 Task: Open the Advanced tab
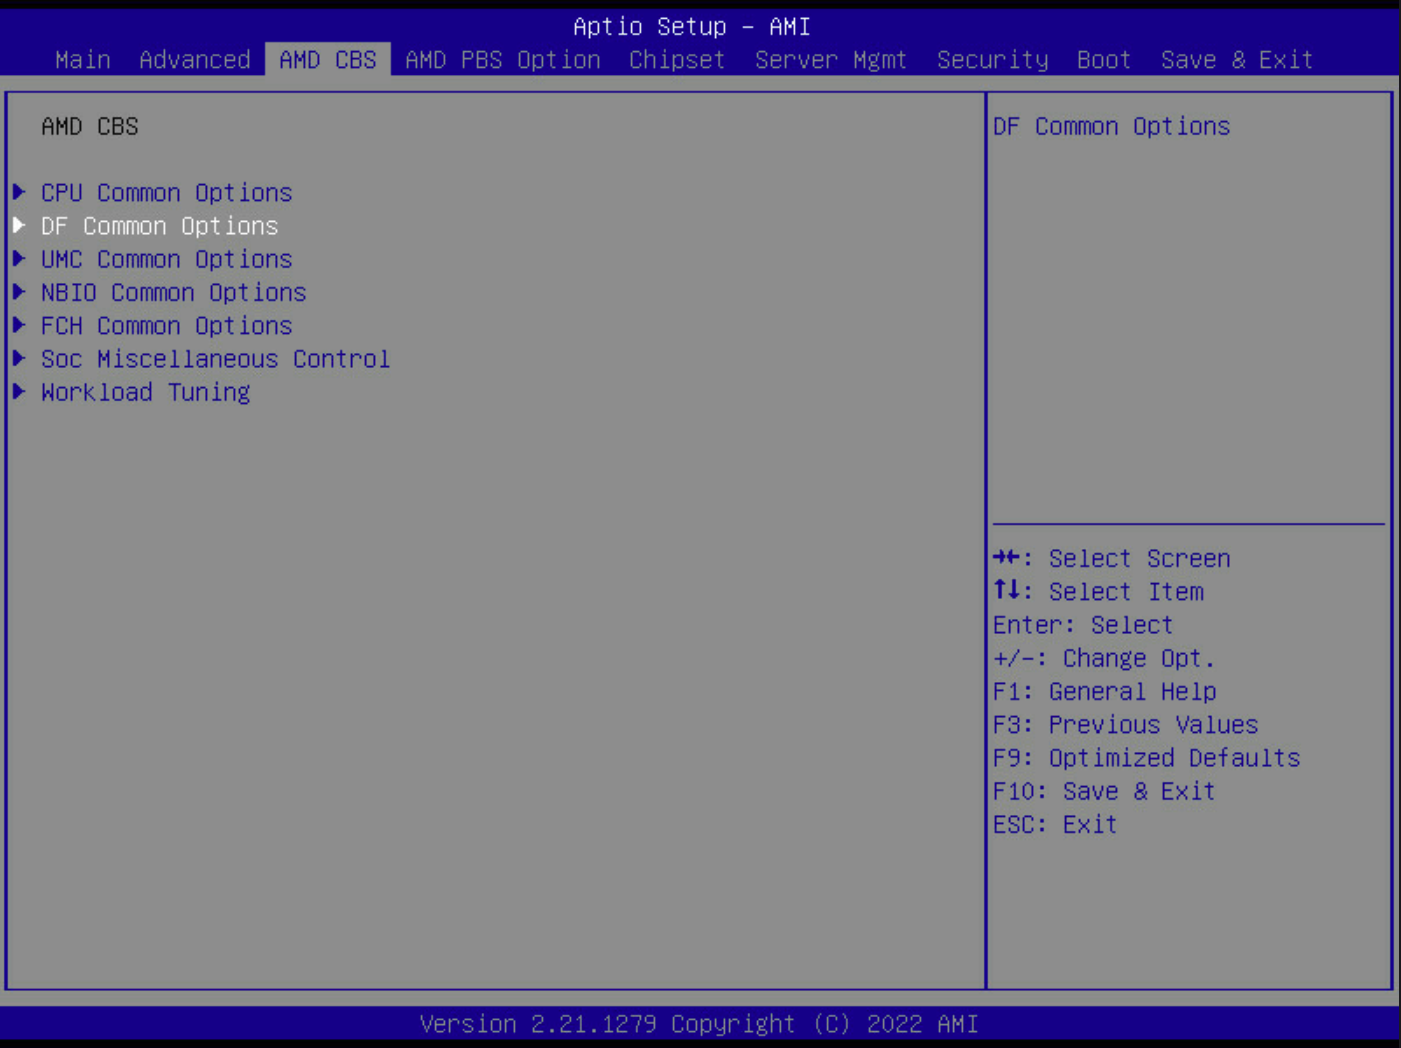[x=195, y=60]
